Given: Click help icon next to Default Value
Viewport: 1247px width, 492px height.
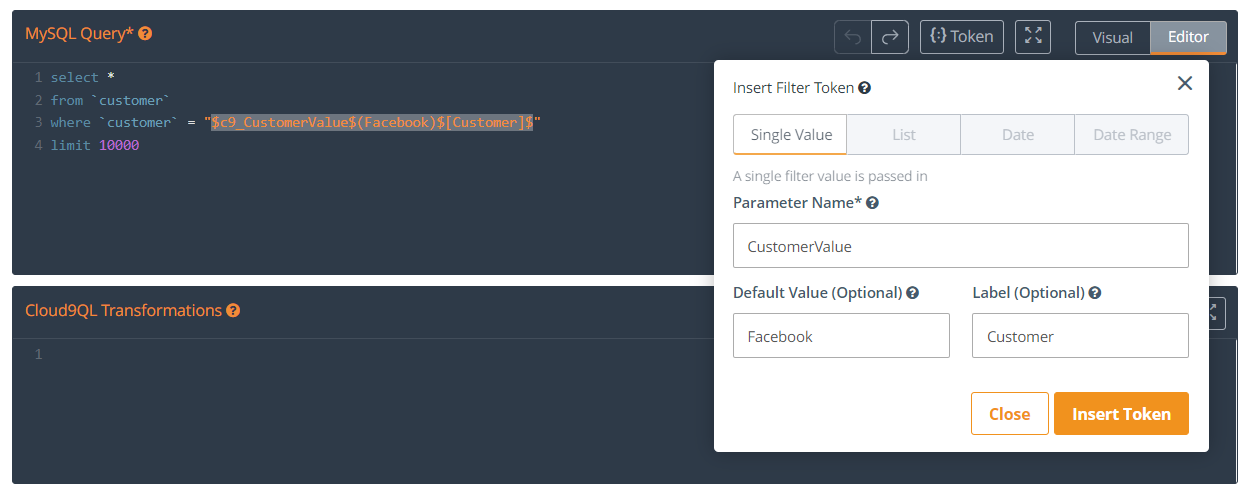Looking at the screenshot, I should pos(913,293).
